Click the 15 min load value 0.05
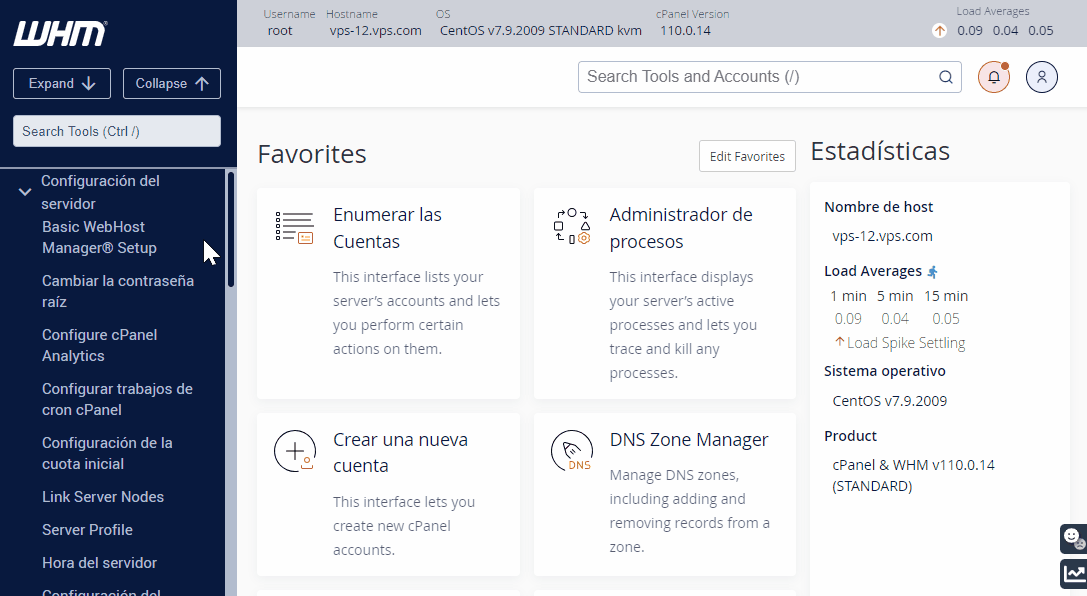 pos(946,319)
